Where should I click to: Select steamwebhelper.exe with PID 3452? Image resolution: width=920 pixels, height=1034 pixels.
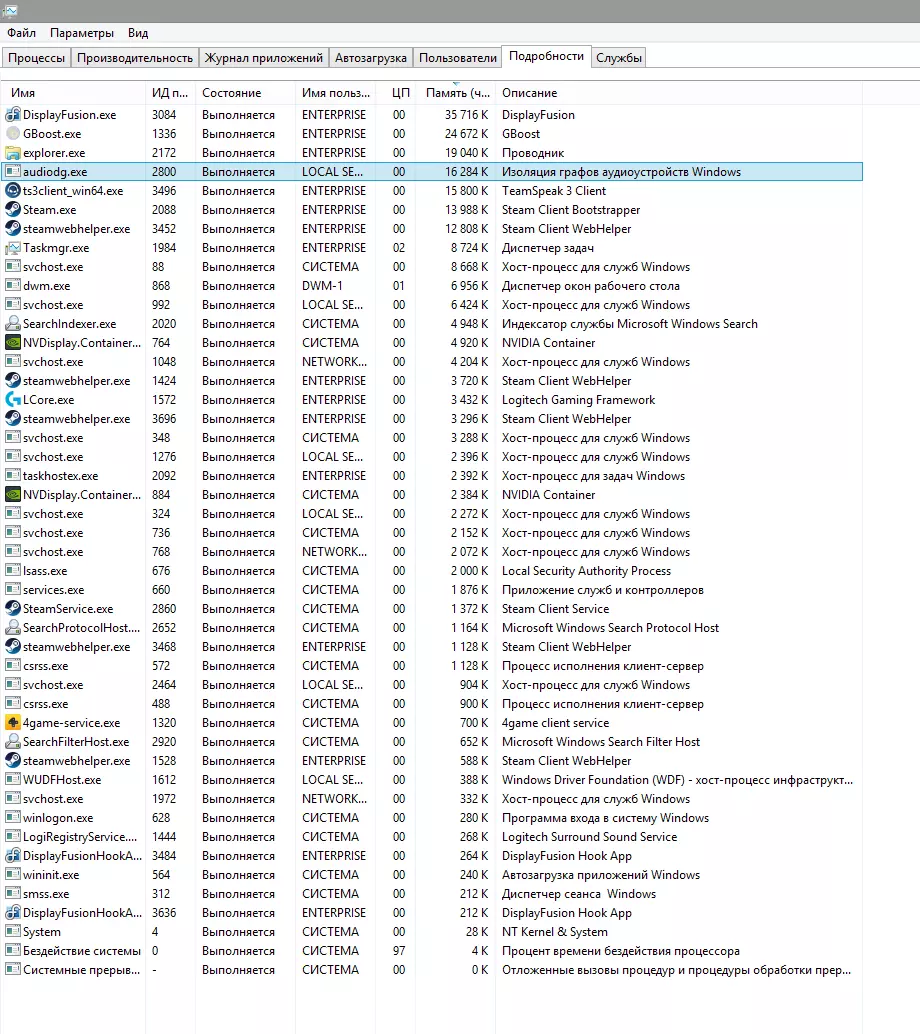click(x=432, y=229)
